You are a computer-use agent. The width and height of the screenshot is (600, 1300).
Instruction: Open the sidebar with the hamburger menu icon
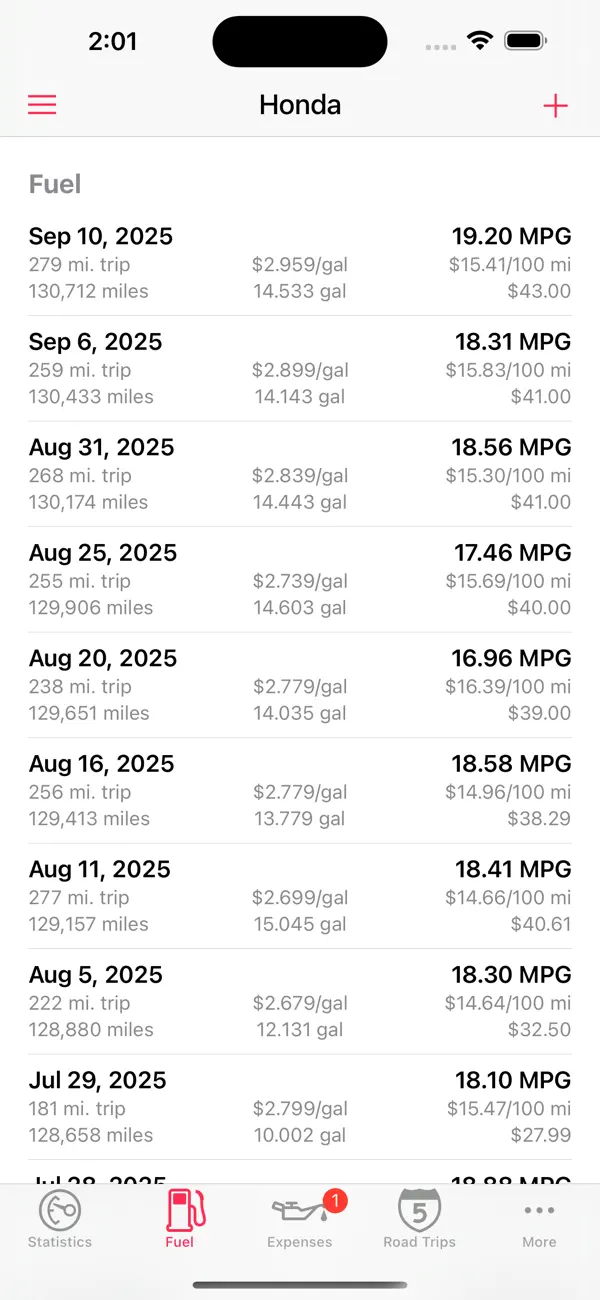tap(41, 104)
